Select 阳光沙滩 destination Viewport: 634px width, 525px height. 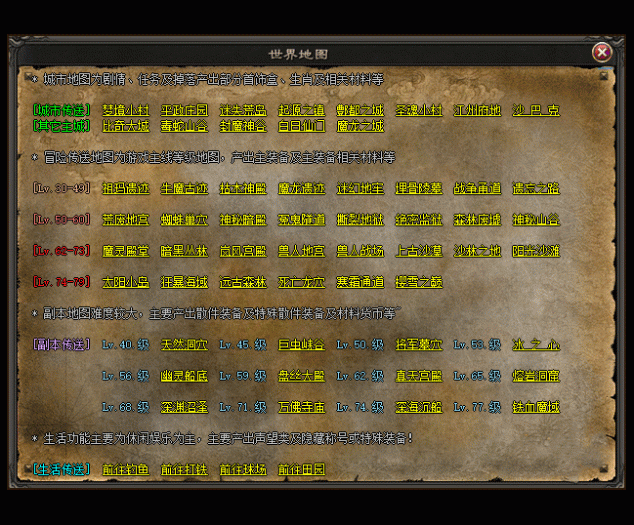(x=536, y=251)
